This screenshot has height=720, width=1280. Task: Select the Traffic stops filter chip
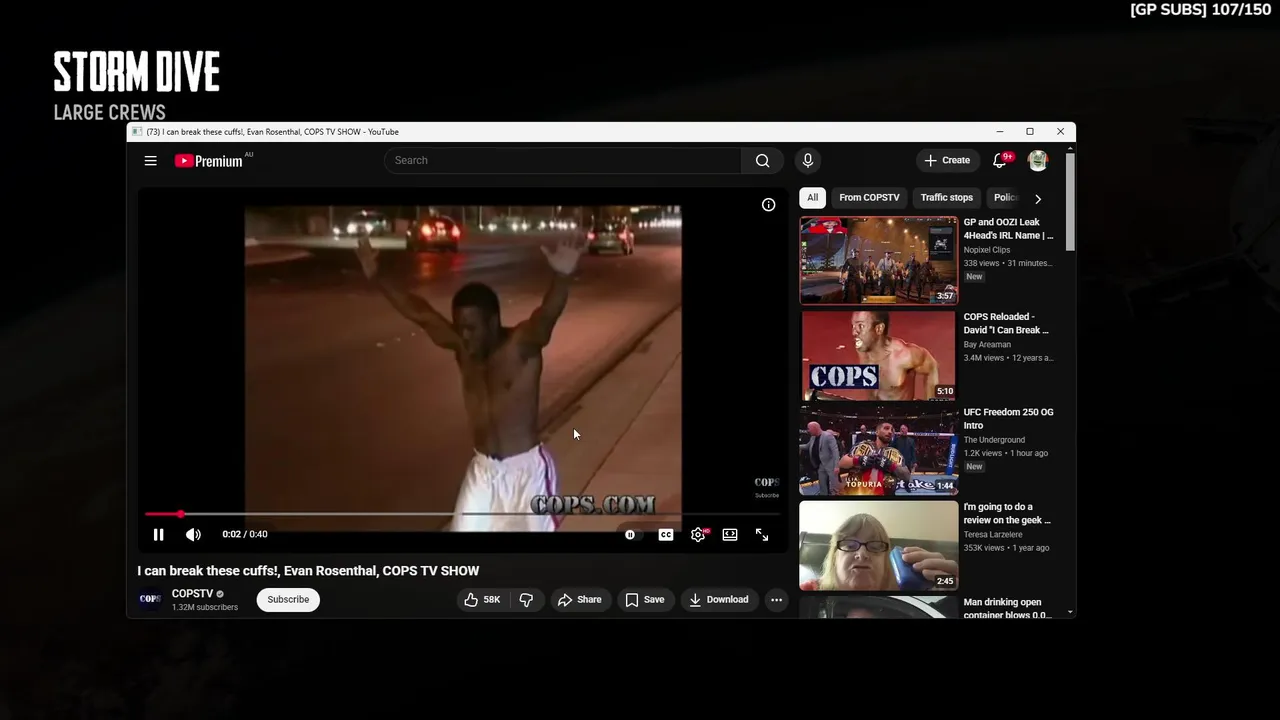(x=947, y=198)
